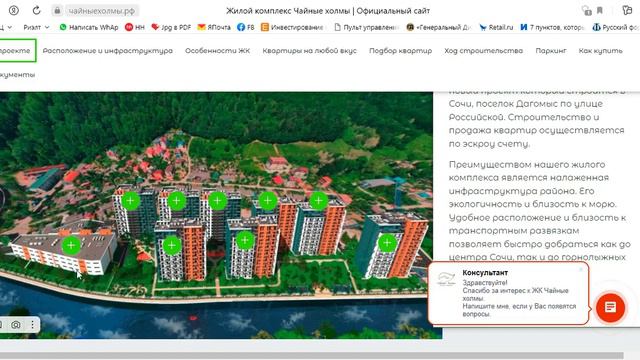Close the Консультант chat popup

point(581,269)
